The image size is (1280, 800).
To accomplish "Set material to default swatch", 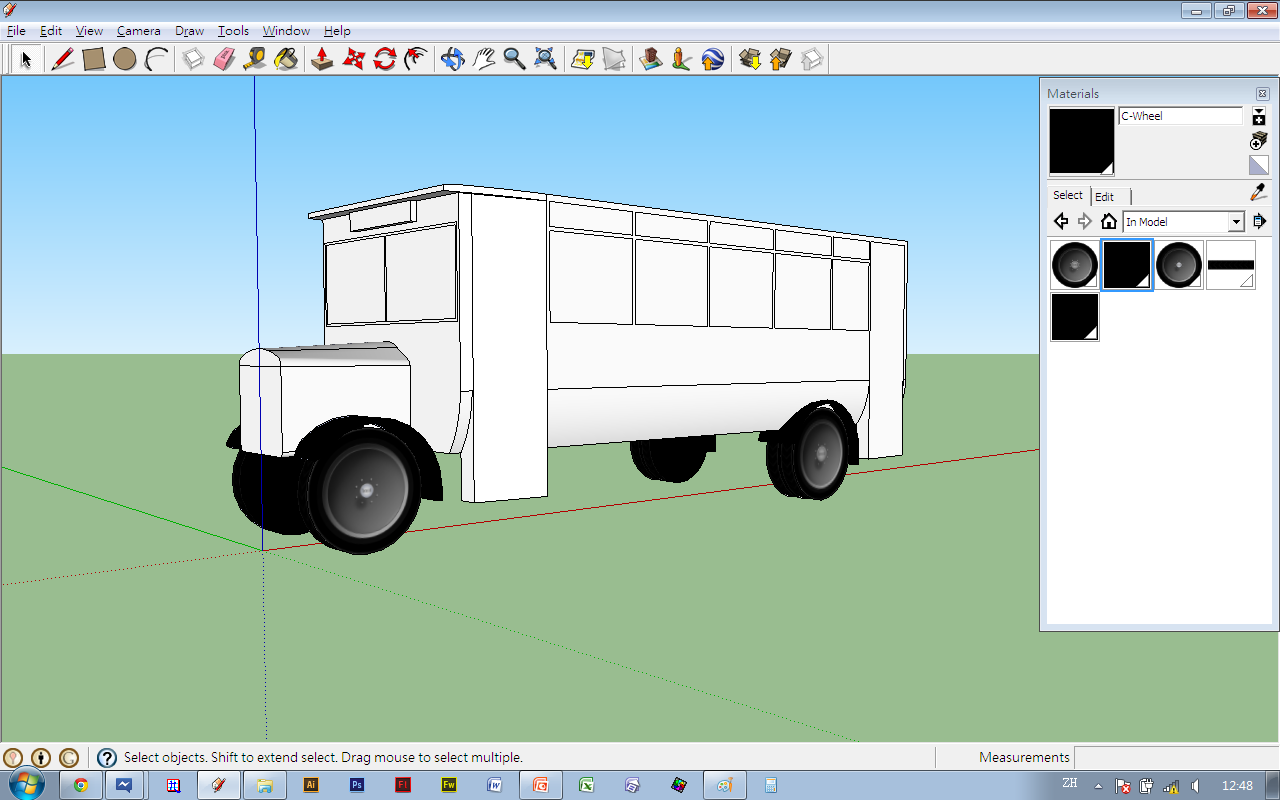I will pos(1259,165).
